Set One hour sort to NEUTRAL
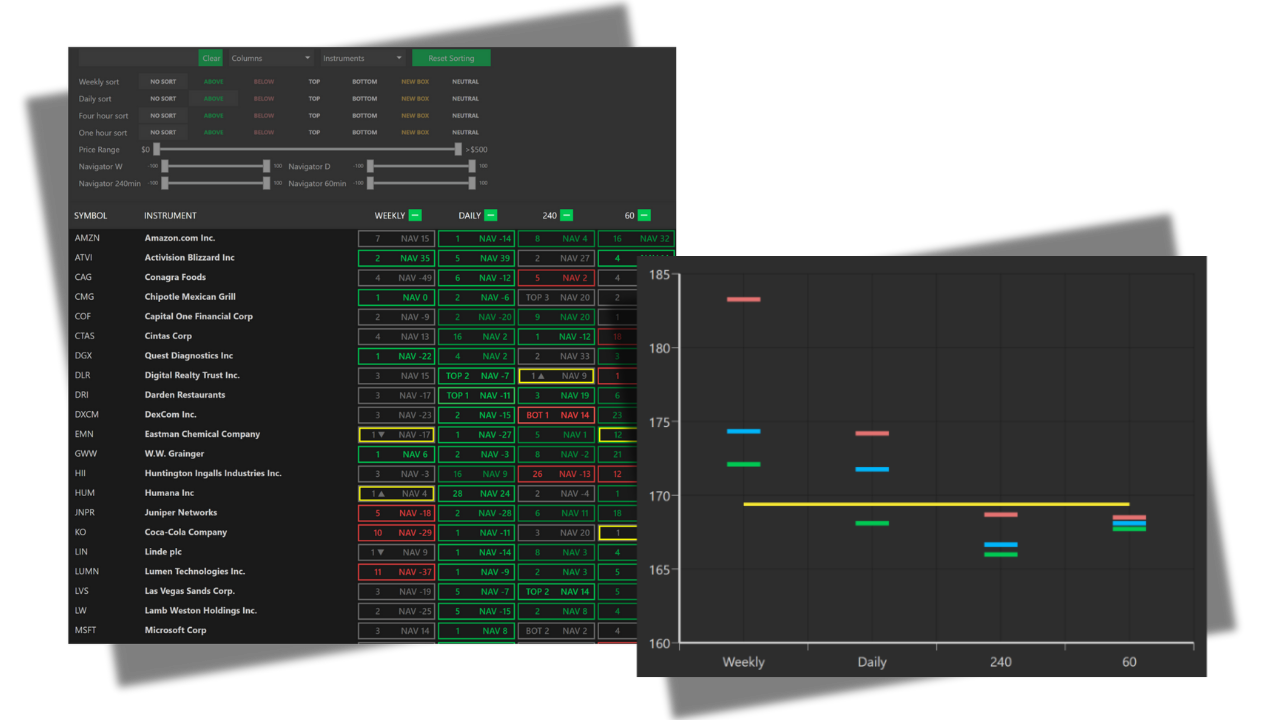The image size is (1280, 720). 465,132
